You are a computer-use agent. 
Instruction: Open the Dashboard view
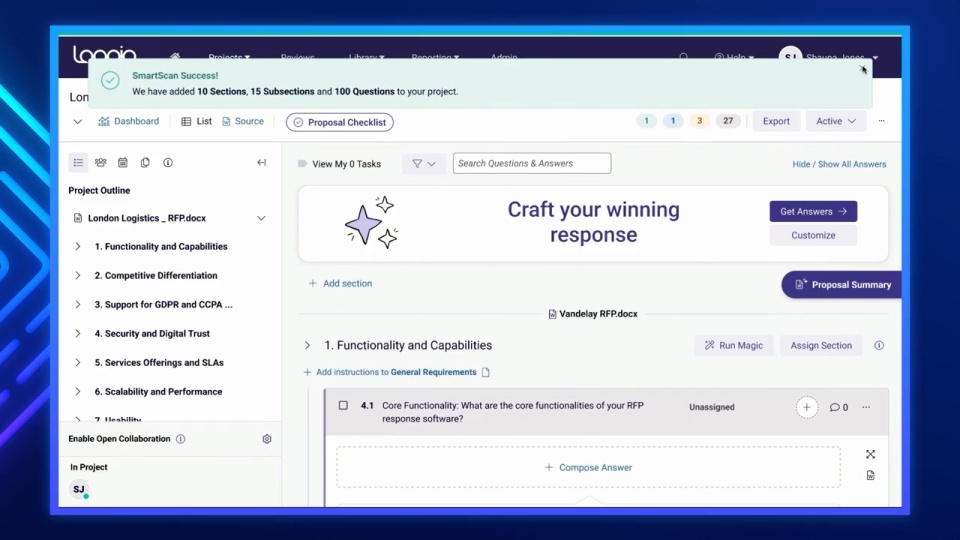pyautogui.click(x=129, y=121)
